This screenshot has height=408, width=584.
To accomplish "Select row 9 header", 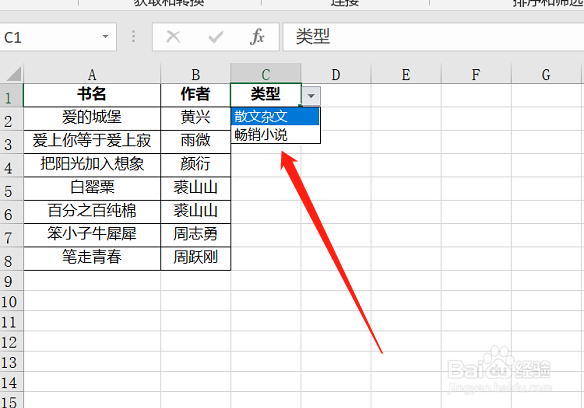I will pyautogui.click(x=12, y=281).
